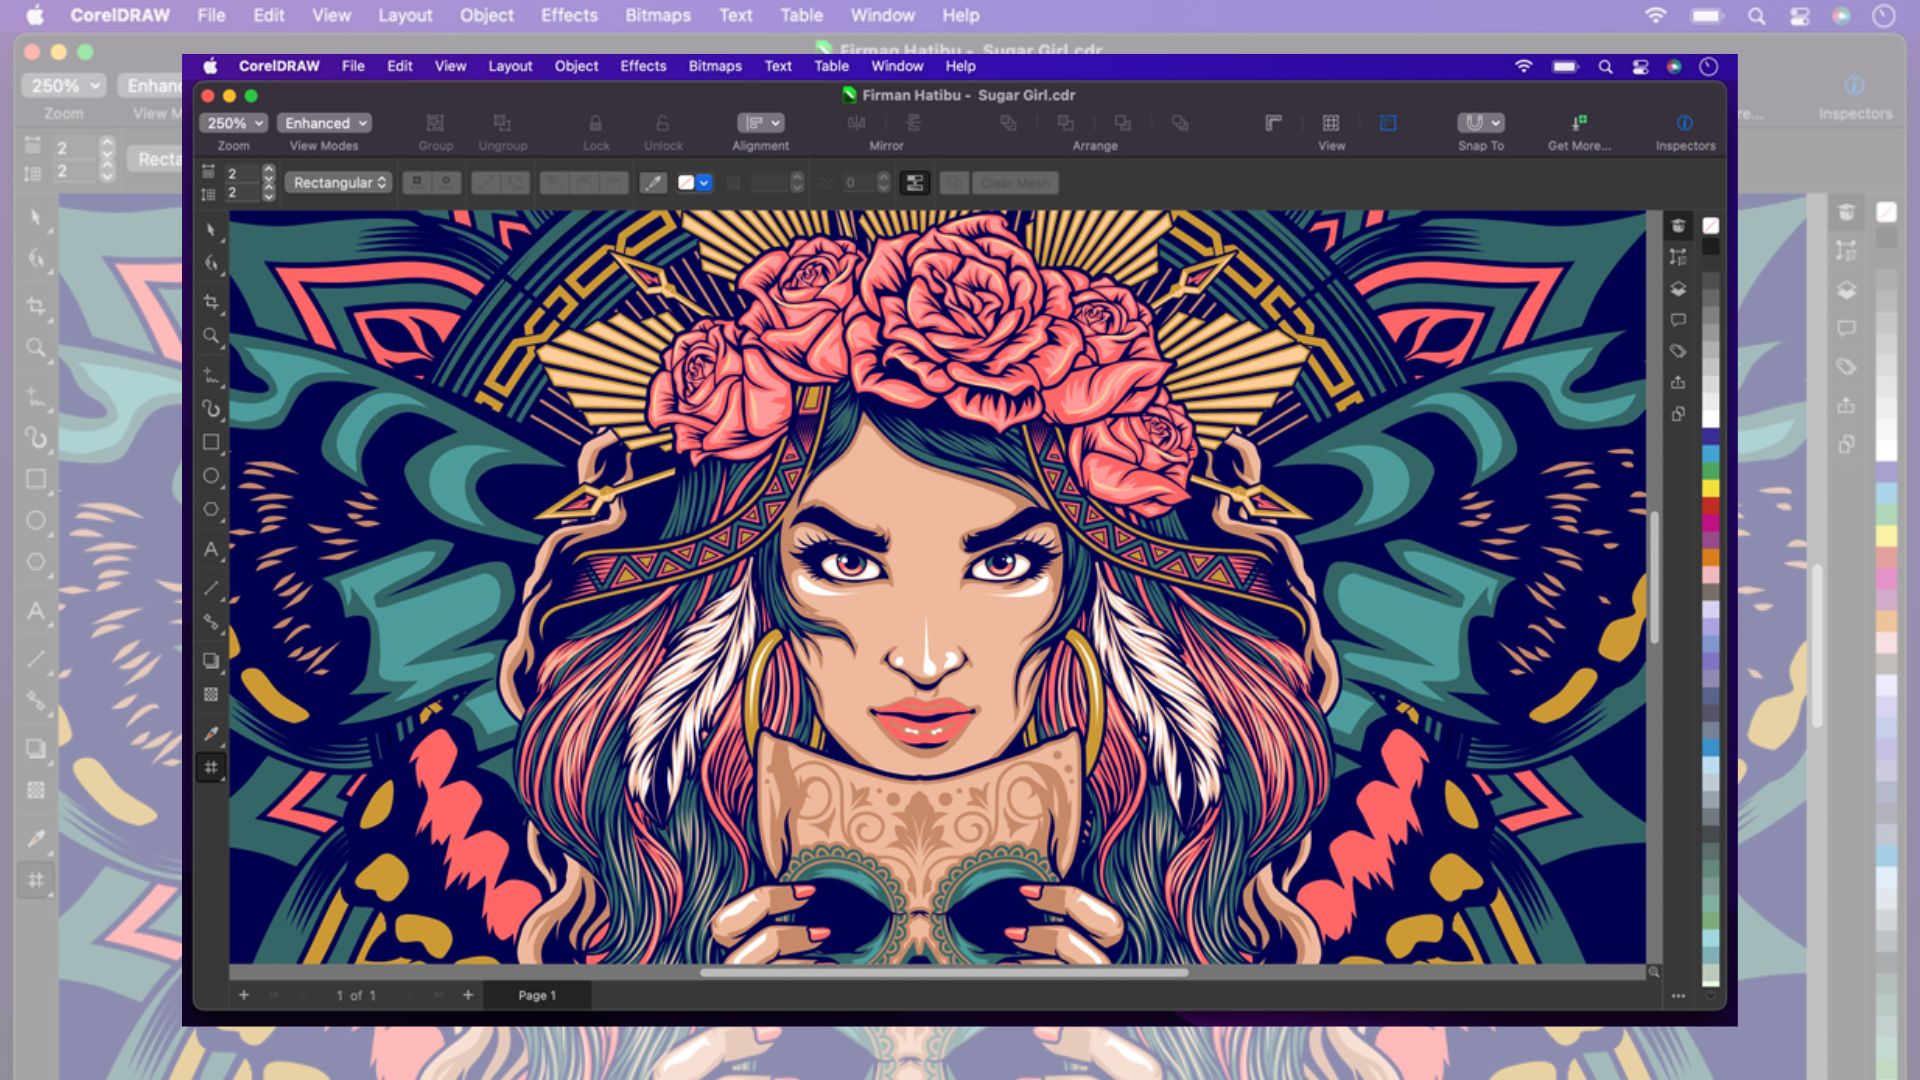Open the Objects layers inspector
Image resolution: width=1920 pixels, height=1080 pixels.
click(1678, 289)
